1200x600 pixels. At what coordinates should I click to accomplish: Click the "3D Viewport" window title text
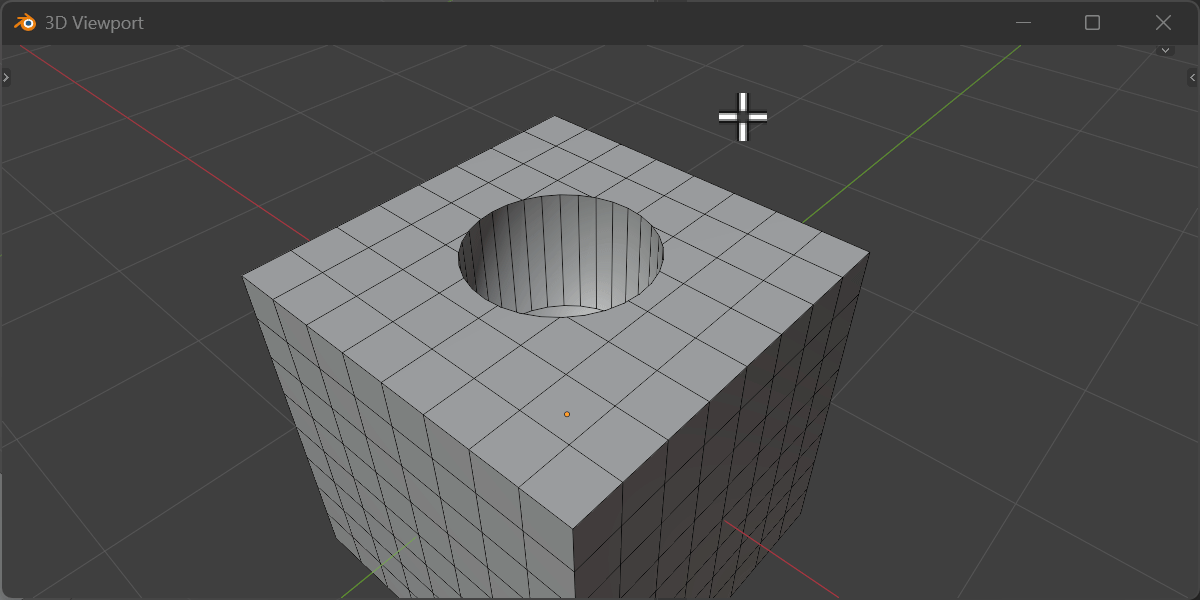(94, 23)
